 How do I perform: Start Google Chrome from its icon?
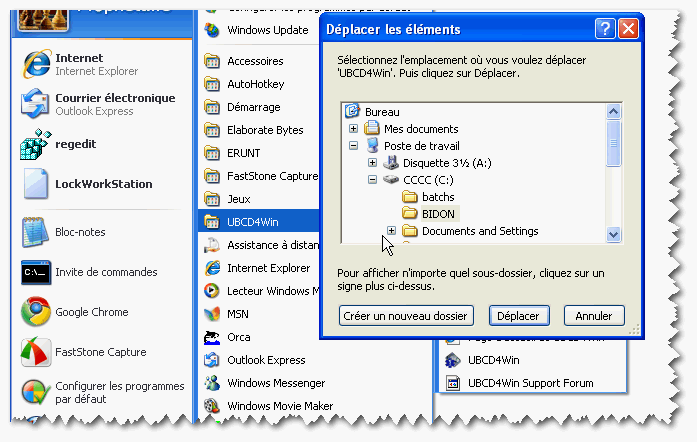tap(36, 312)
